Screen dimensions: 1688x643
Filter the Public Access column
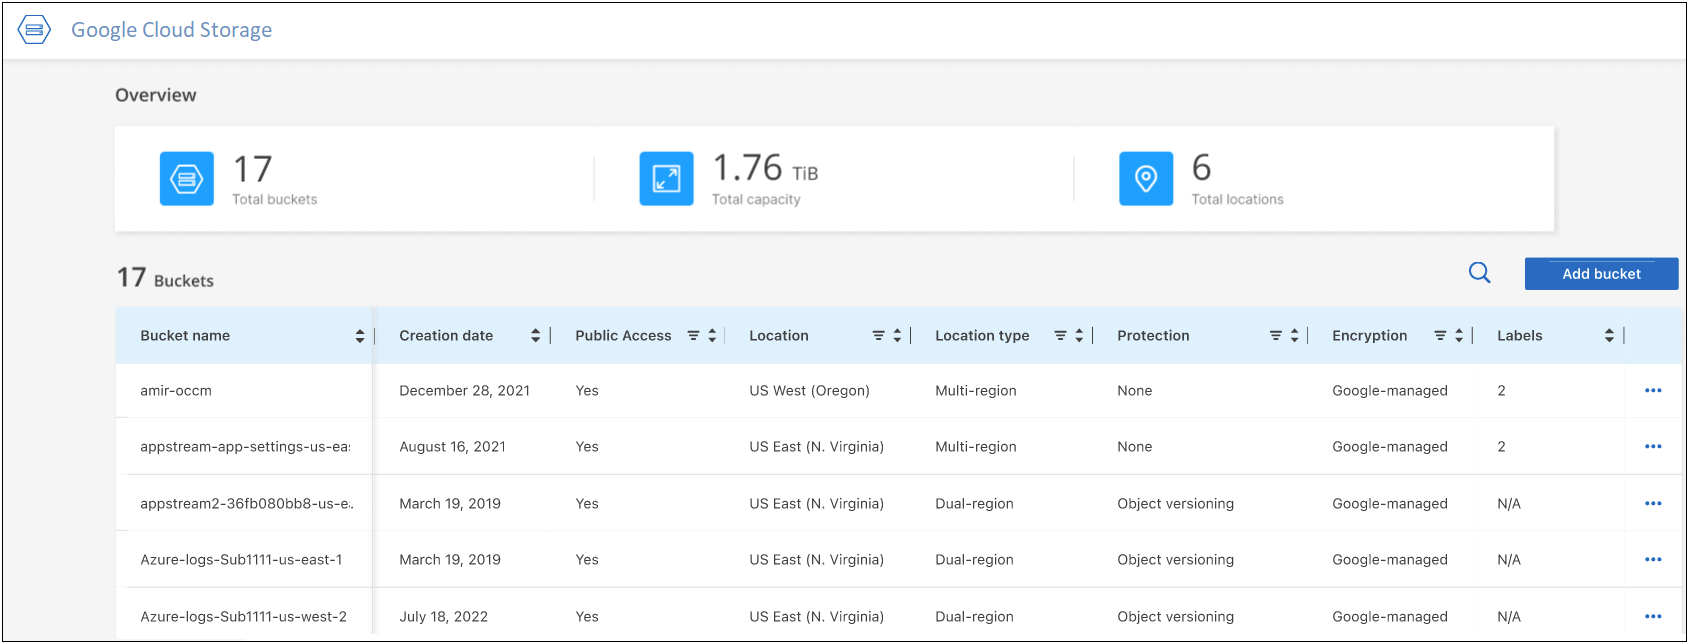tap(693, 336)
